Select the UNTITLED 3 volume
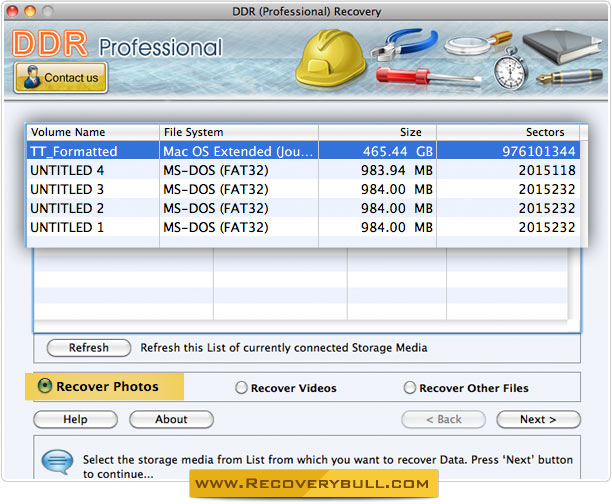The height and width of the screenshot is (504, 612). tap(303, 189)
